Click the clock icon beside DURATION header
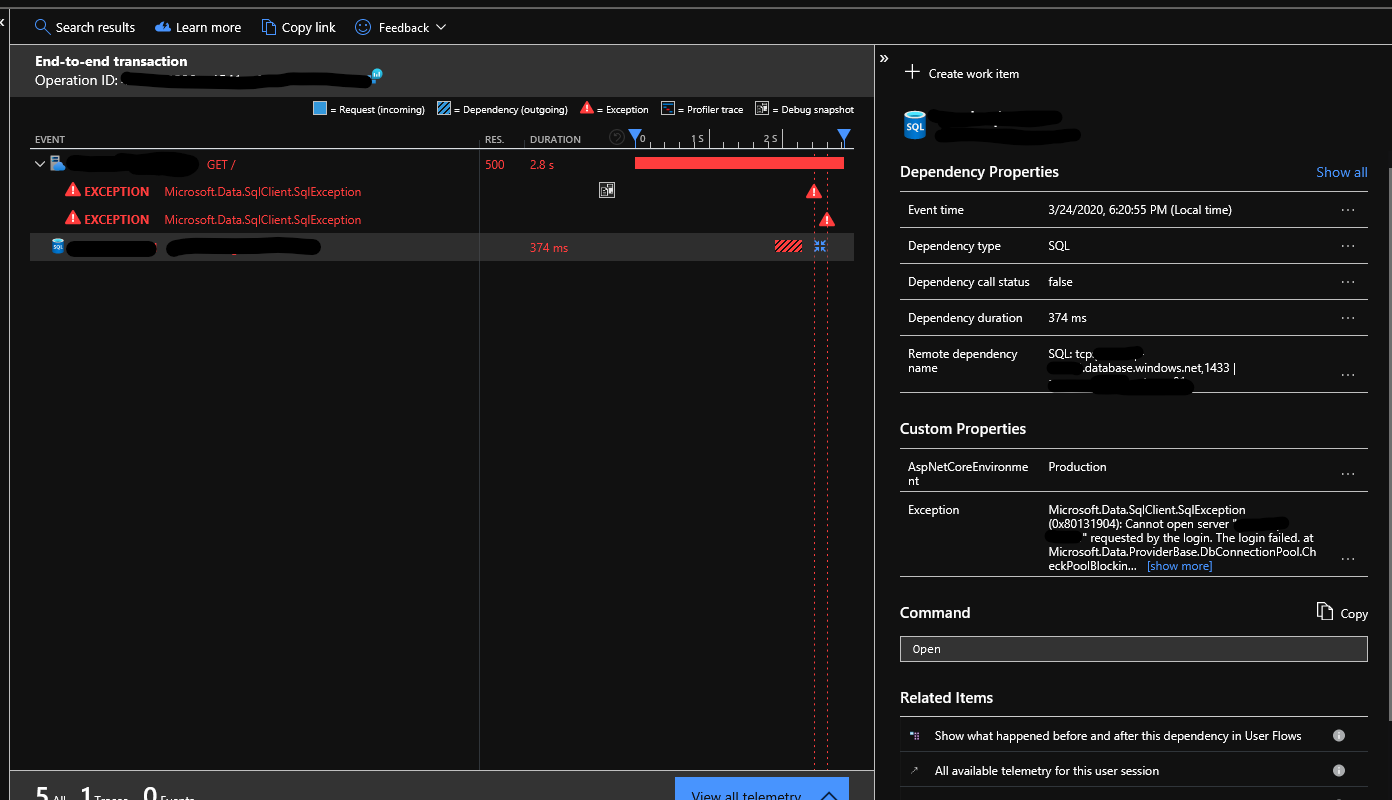 click(x=617, y=138)
